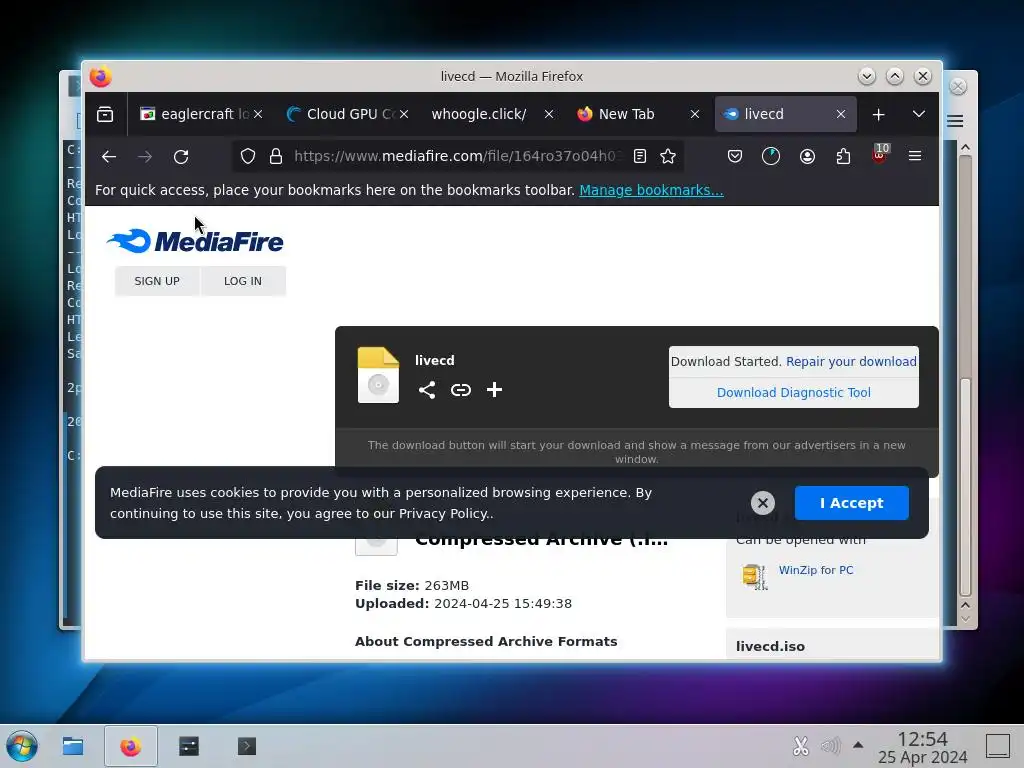Expand the list all tabs chevron

[x=919, y=114]
